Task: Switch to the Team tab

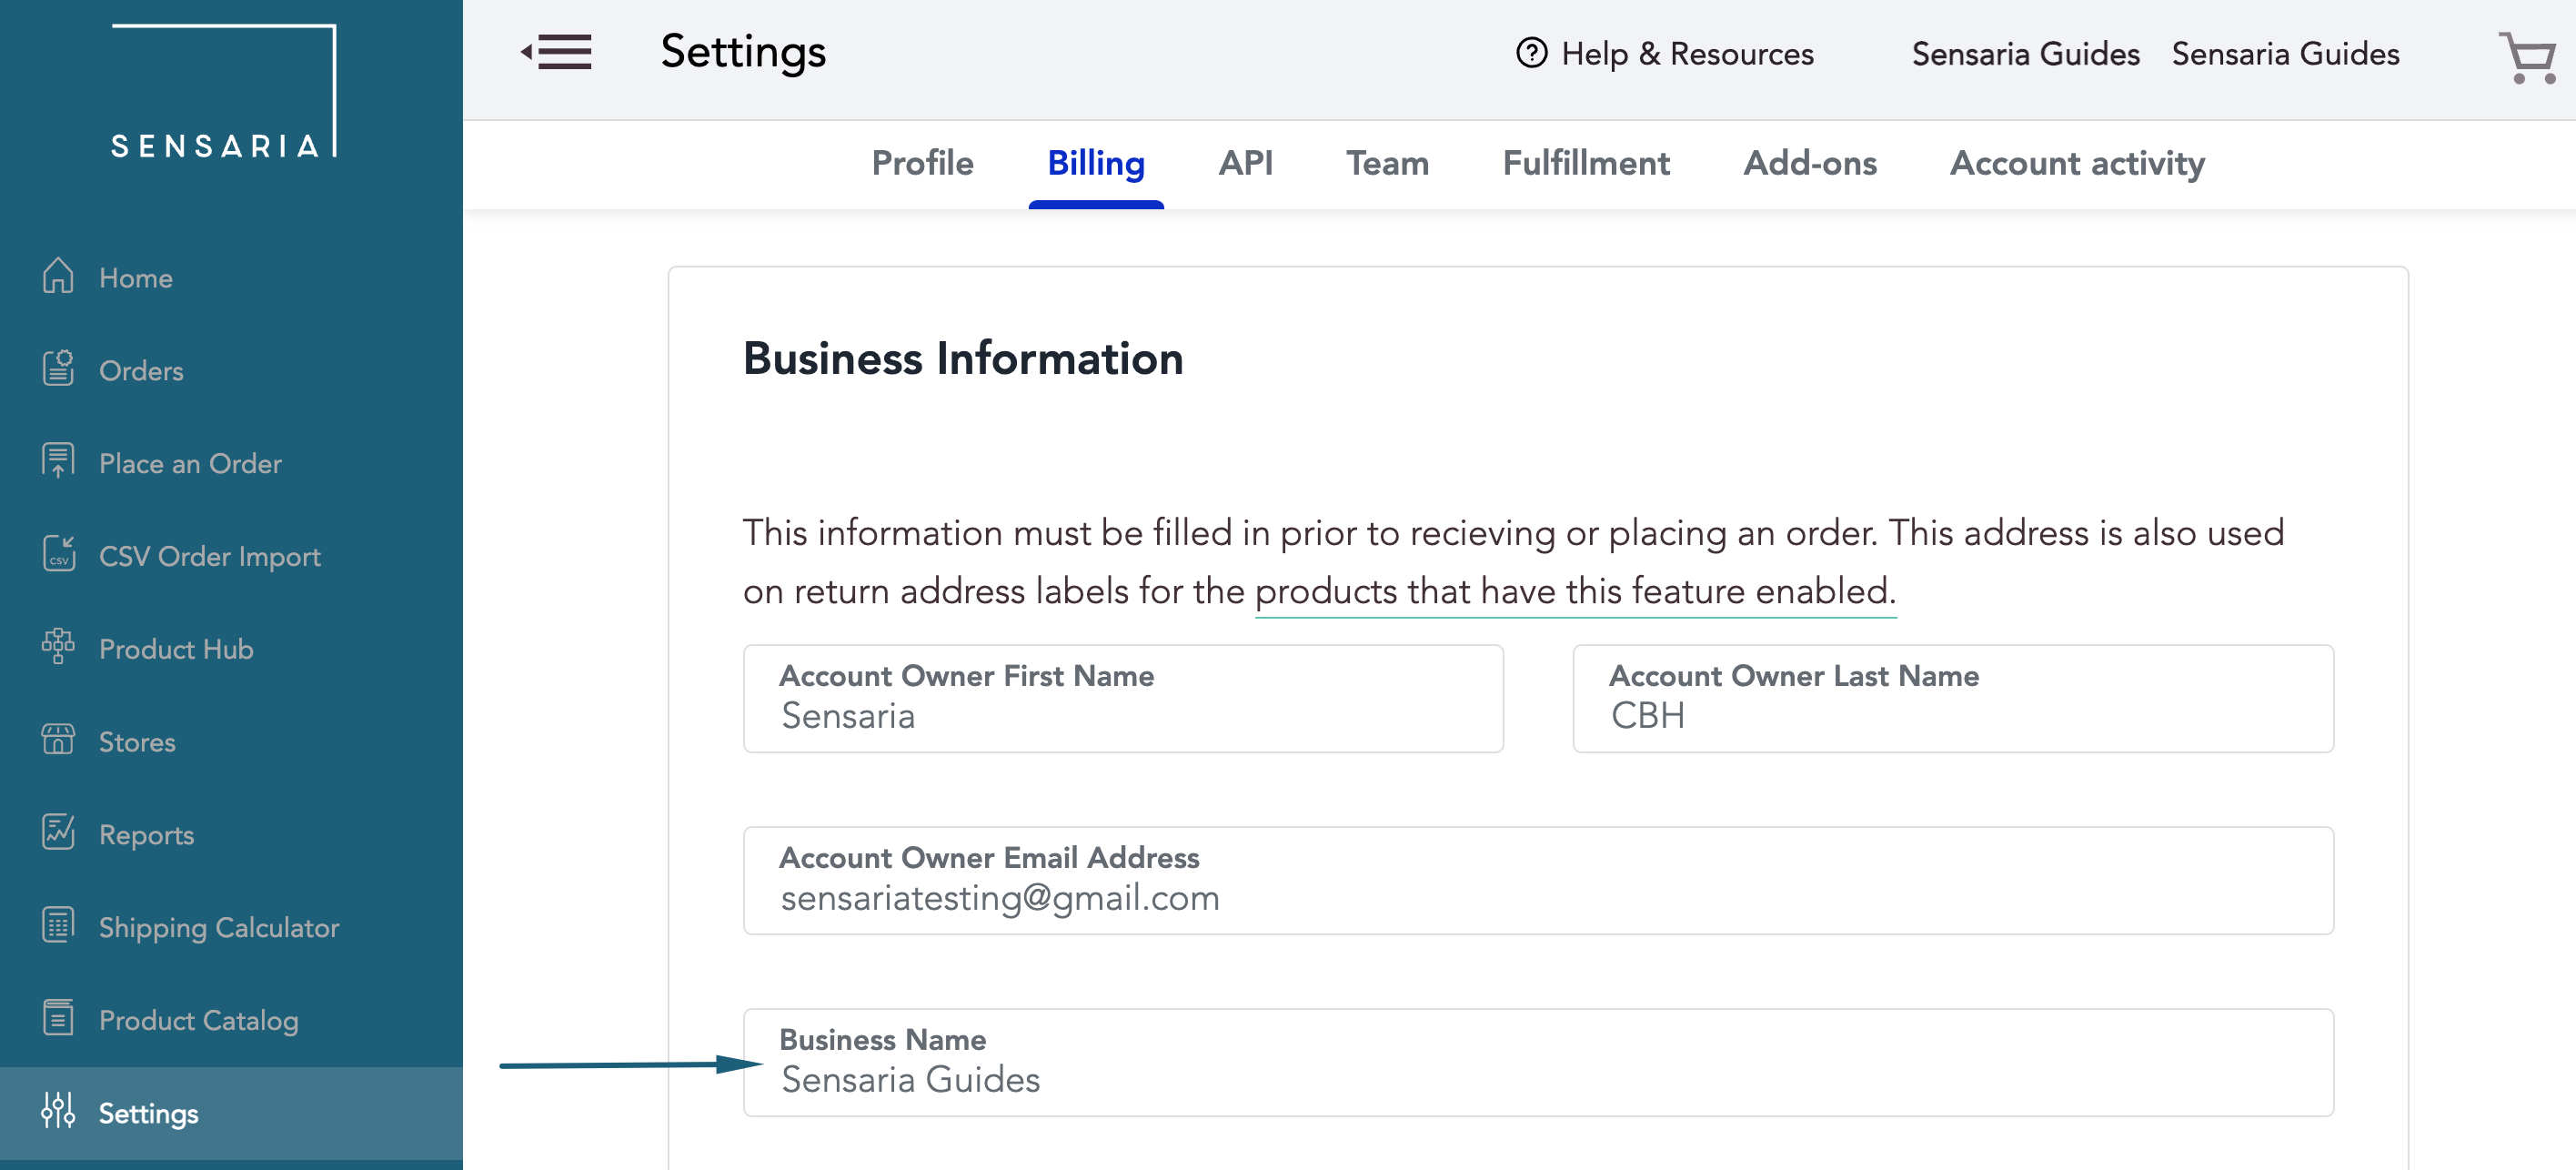Action: 1387,163
